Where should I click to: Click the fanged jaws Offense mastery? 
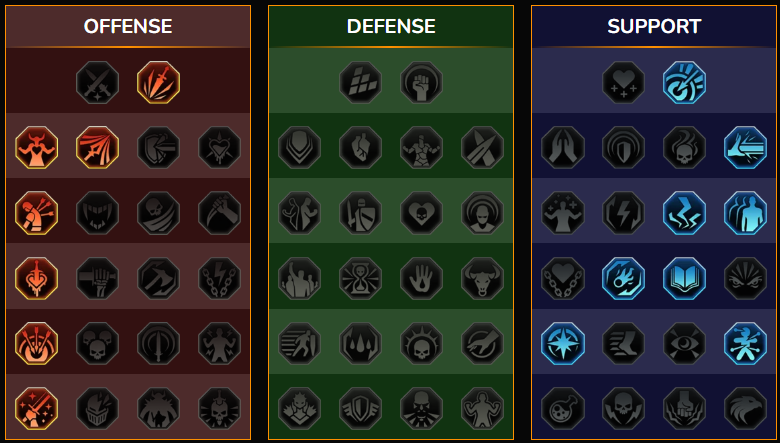coord(98,213)
